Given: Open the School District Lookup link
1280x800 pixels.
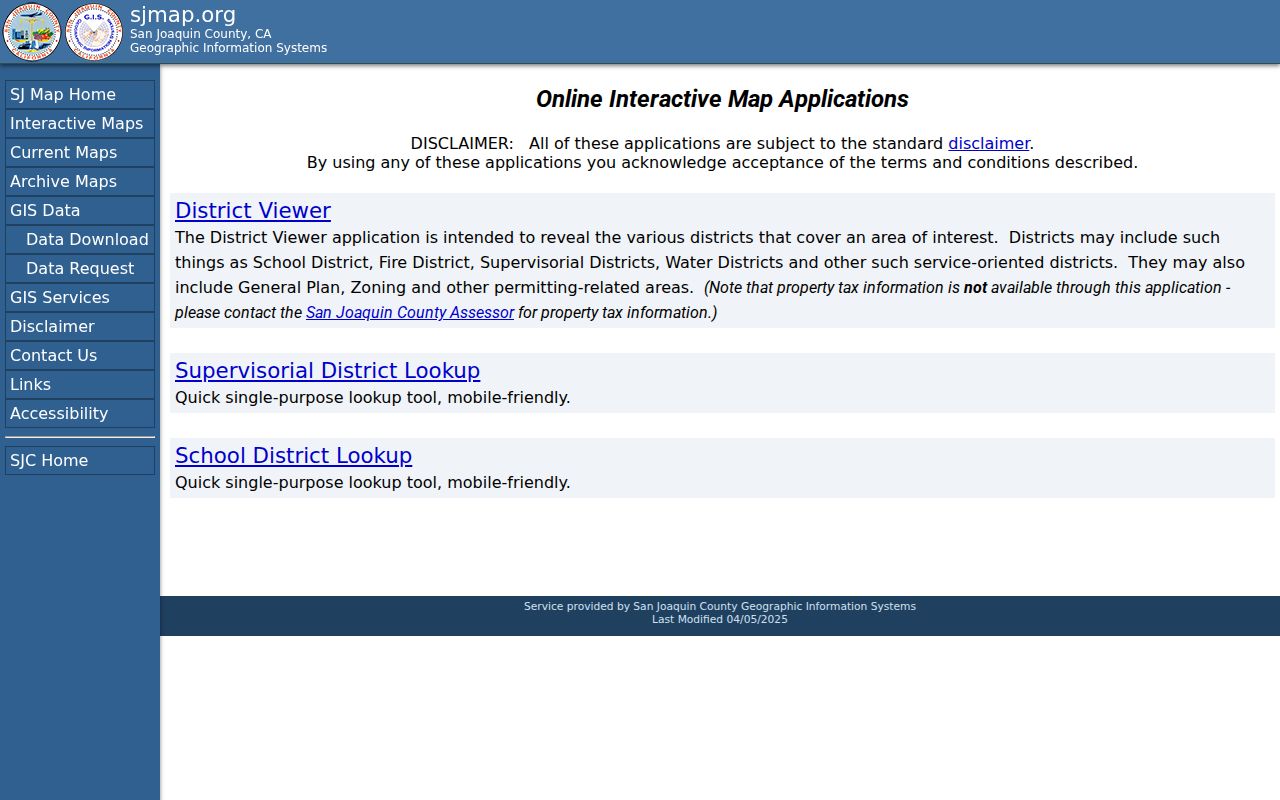Looking at the screenshot, I should coord(293,455).
